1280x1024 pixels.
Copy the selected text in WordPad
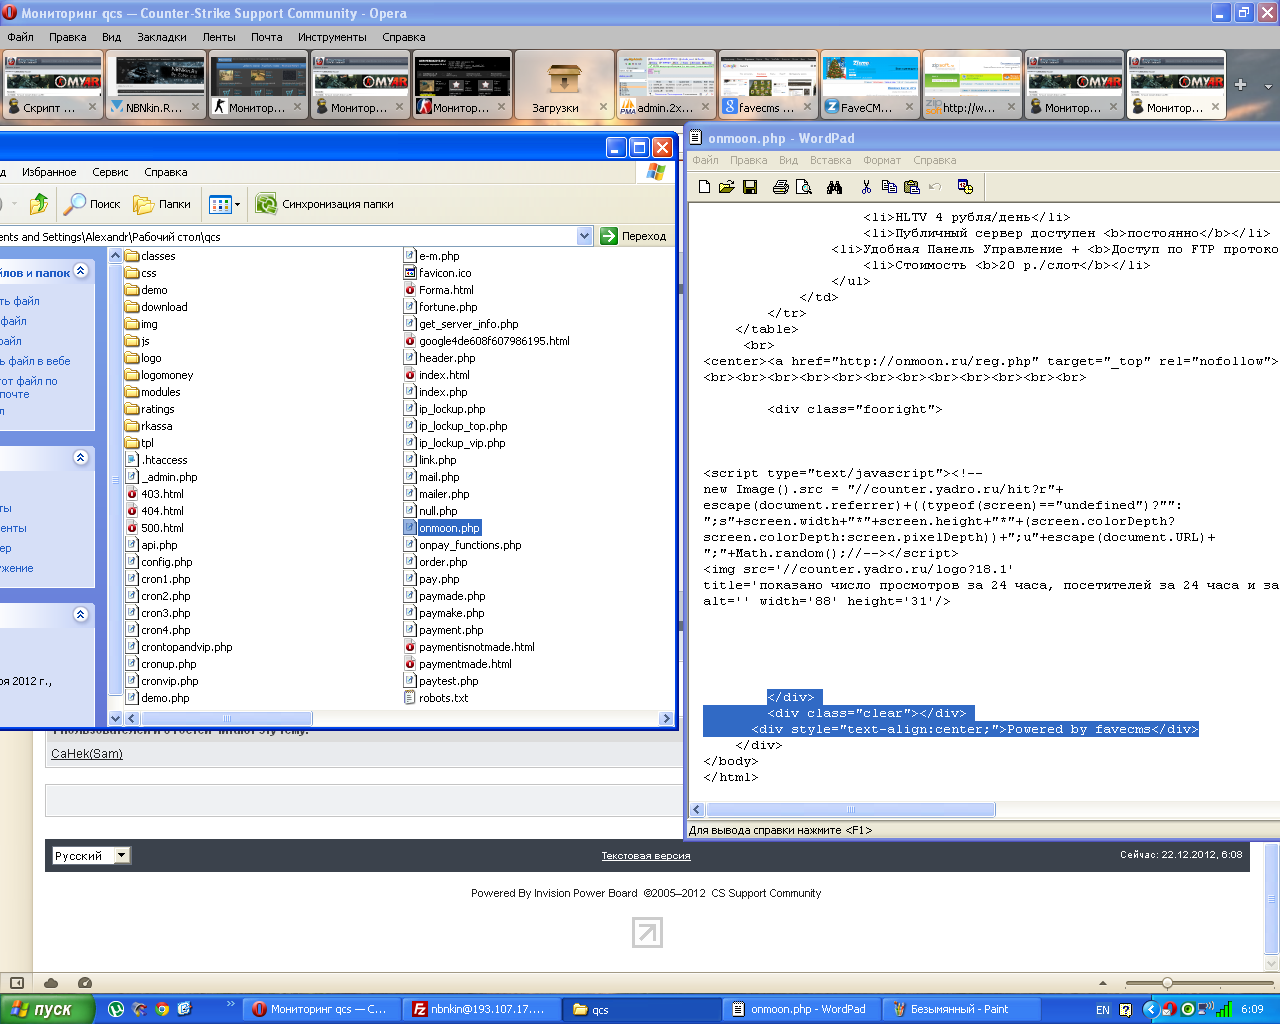click(x=889, y=187)
